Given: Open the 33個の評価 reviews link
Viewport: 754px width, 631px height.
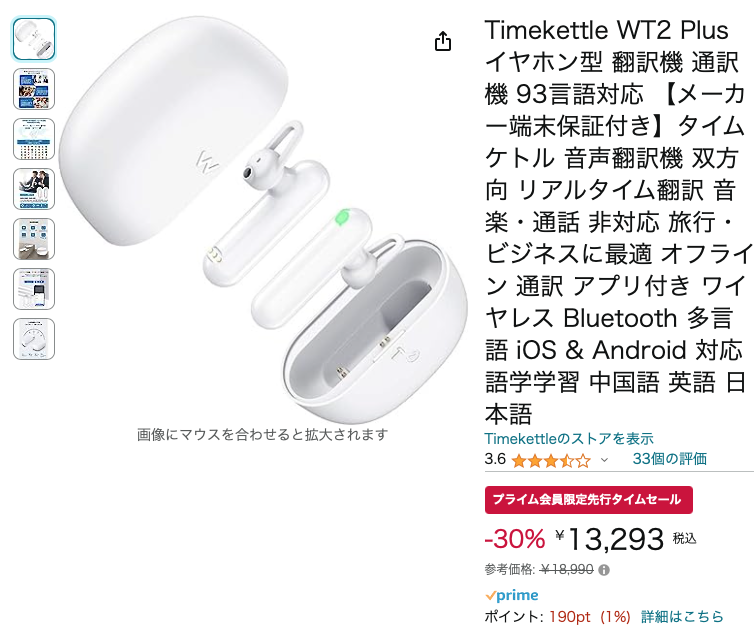Looking at the screenshot, I should [669, 459].
